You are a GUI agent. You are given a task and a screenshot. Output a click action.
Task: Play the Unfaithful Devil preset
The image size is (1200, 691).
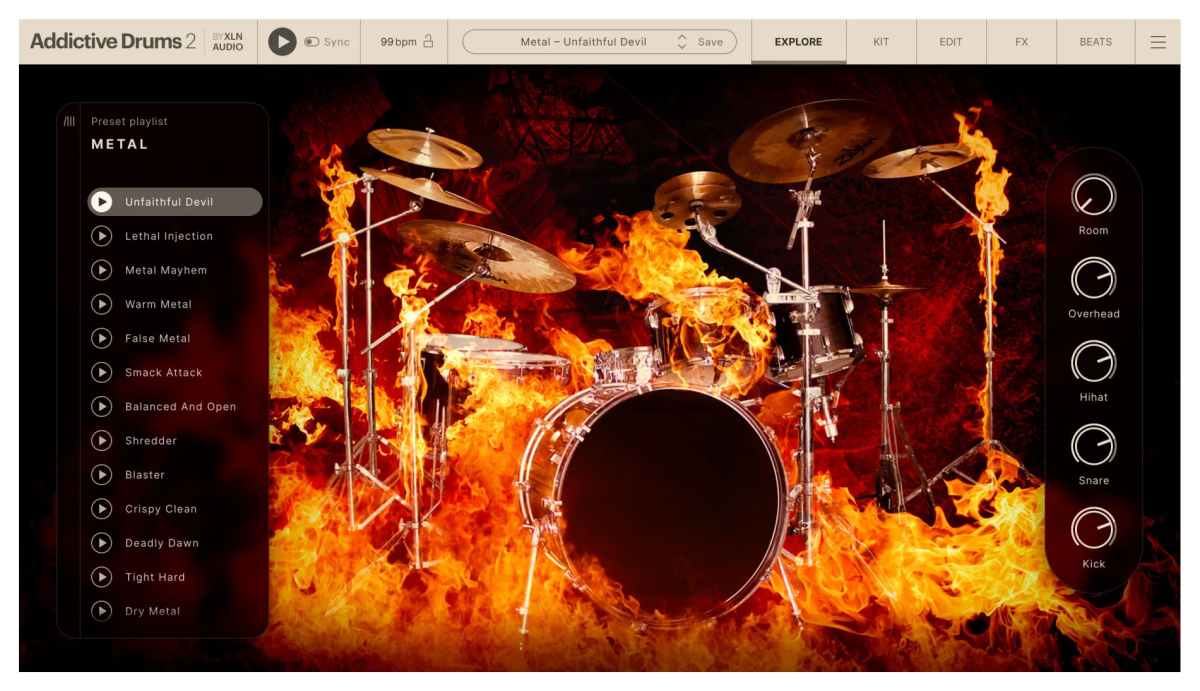tap(101, 202)
